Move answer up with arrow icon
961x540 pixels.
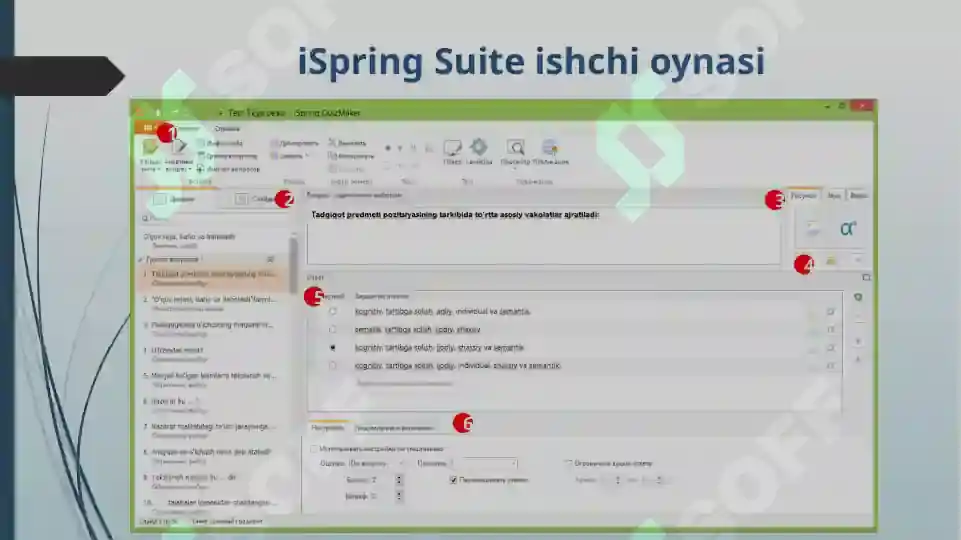click(858, 360)
